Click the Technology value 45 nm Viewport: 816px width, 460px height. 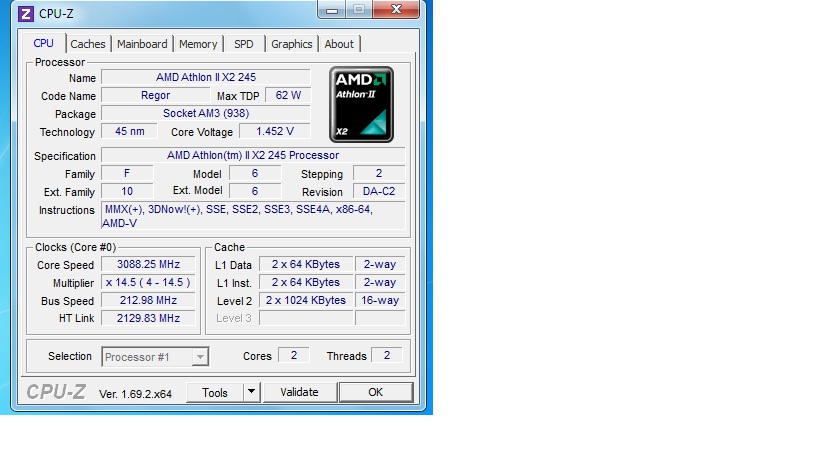pos(129,131)
